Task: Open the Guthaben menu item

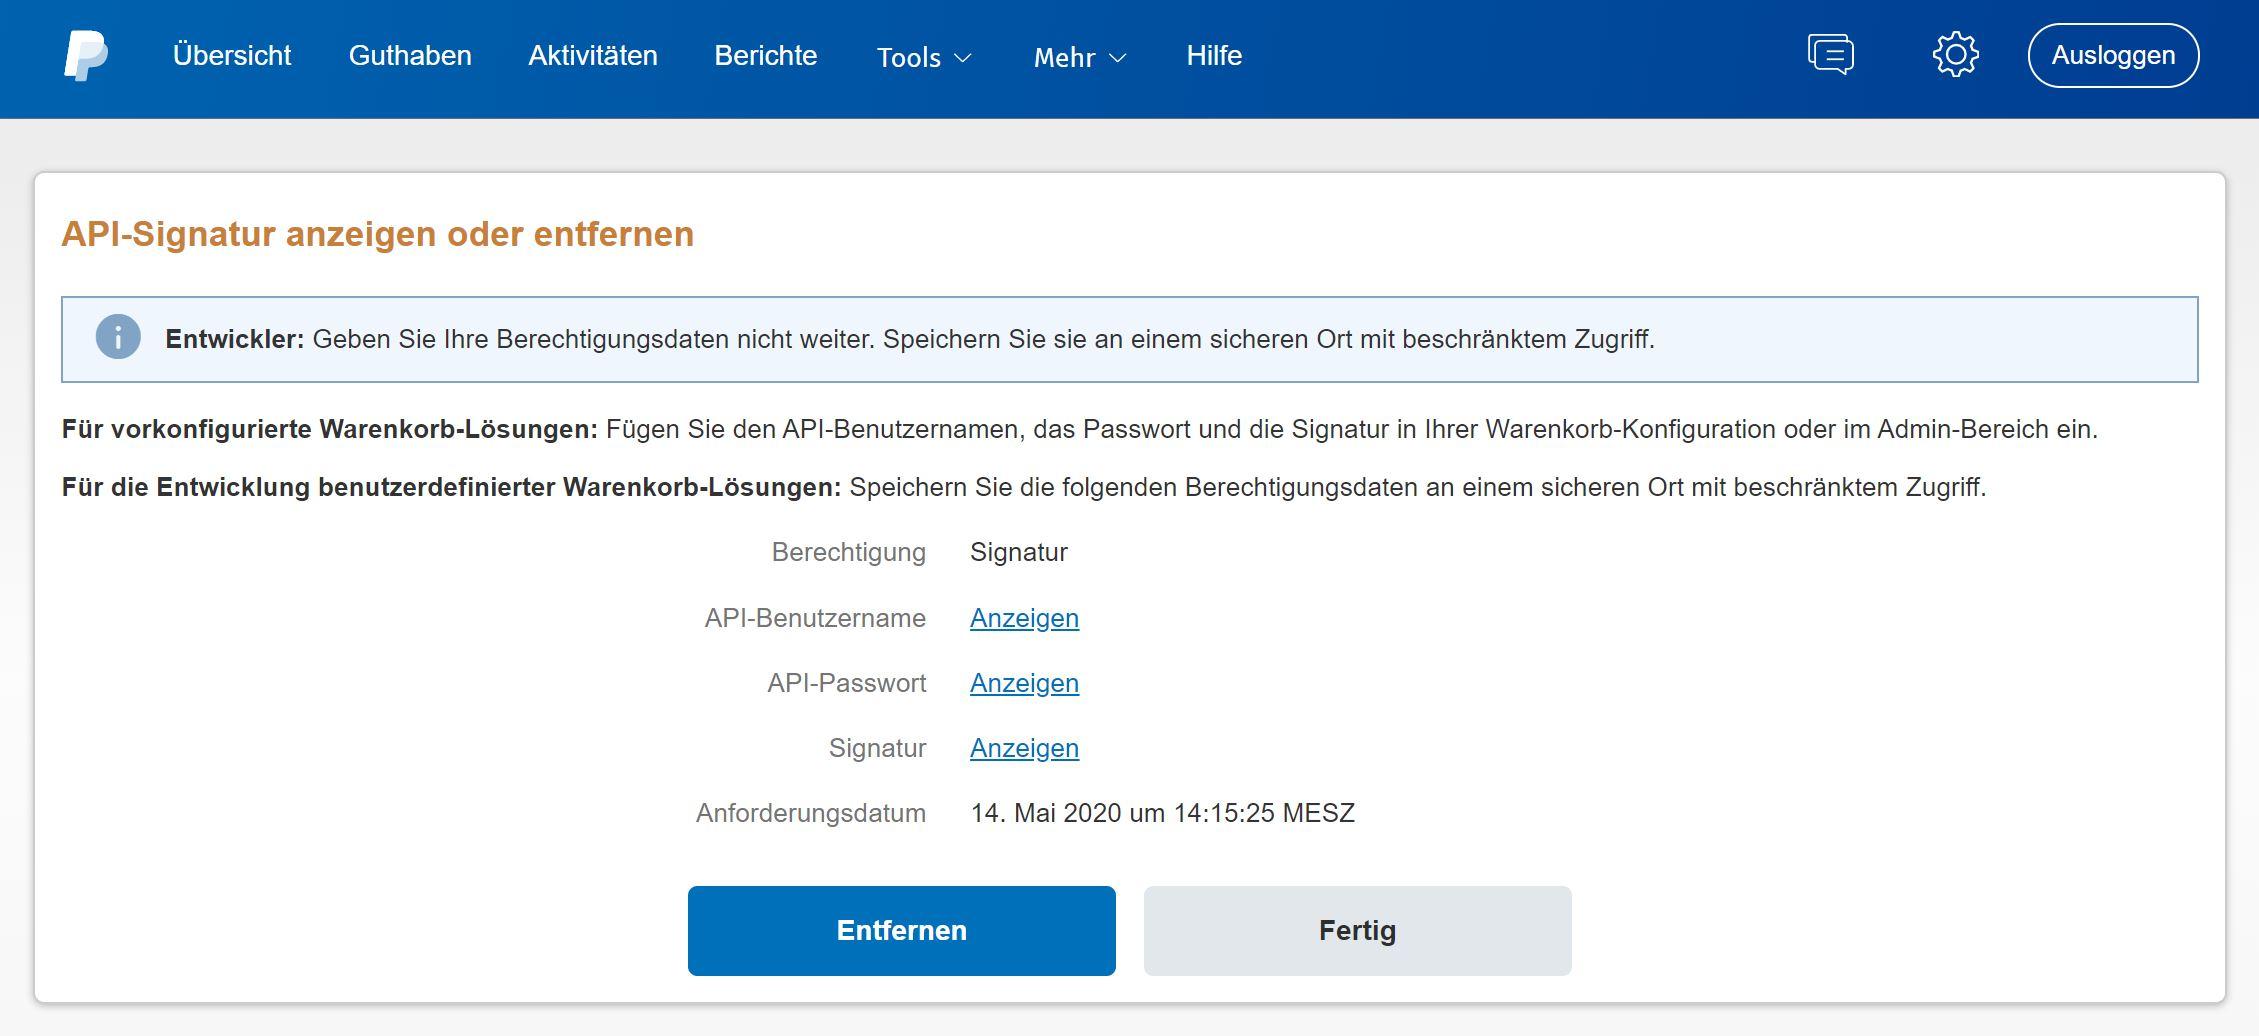Action: 410,56
